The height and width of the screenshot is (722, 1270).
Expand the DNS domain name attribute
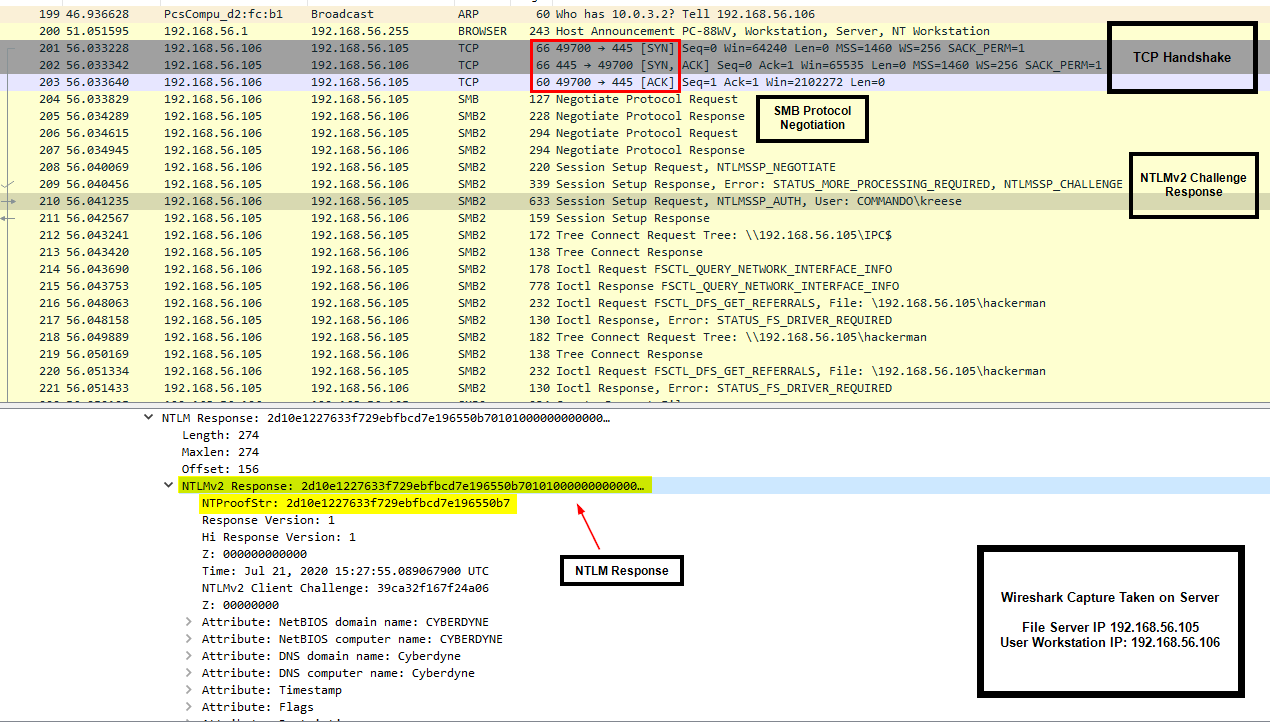188,656
